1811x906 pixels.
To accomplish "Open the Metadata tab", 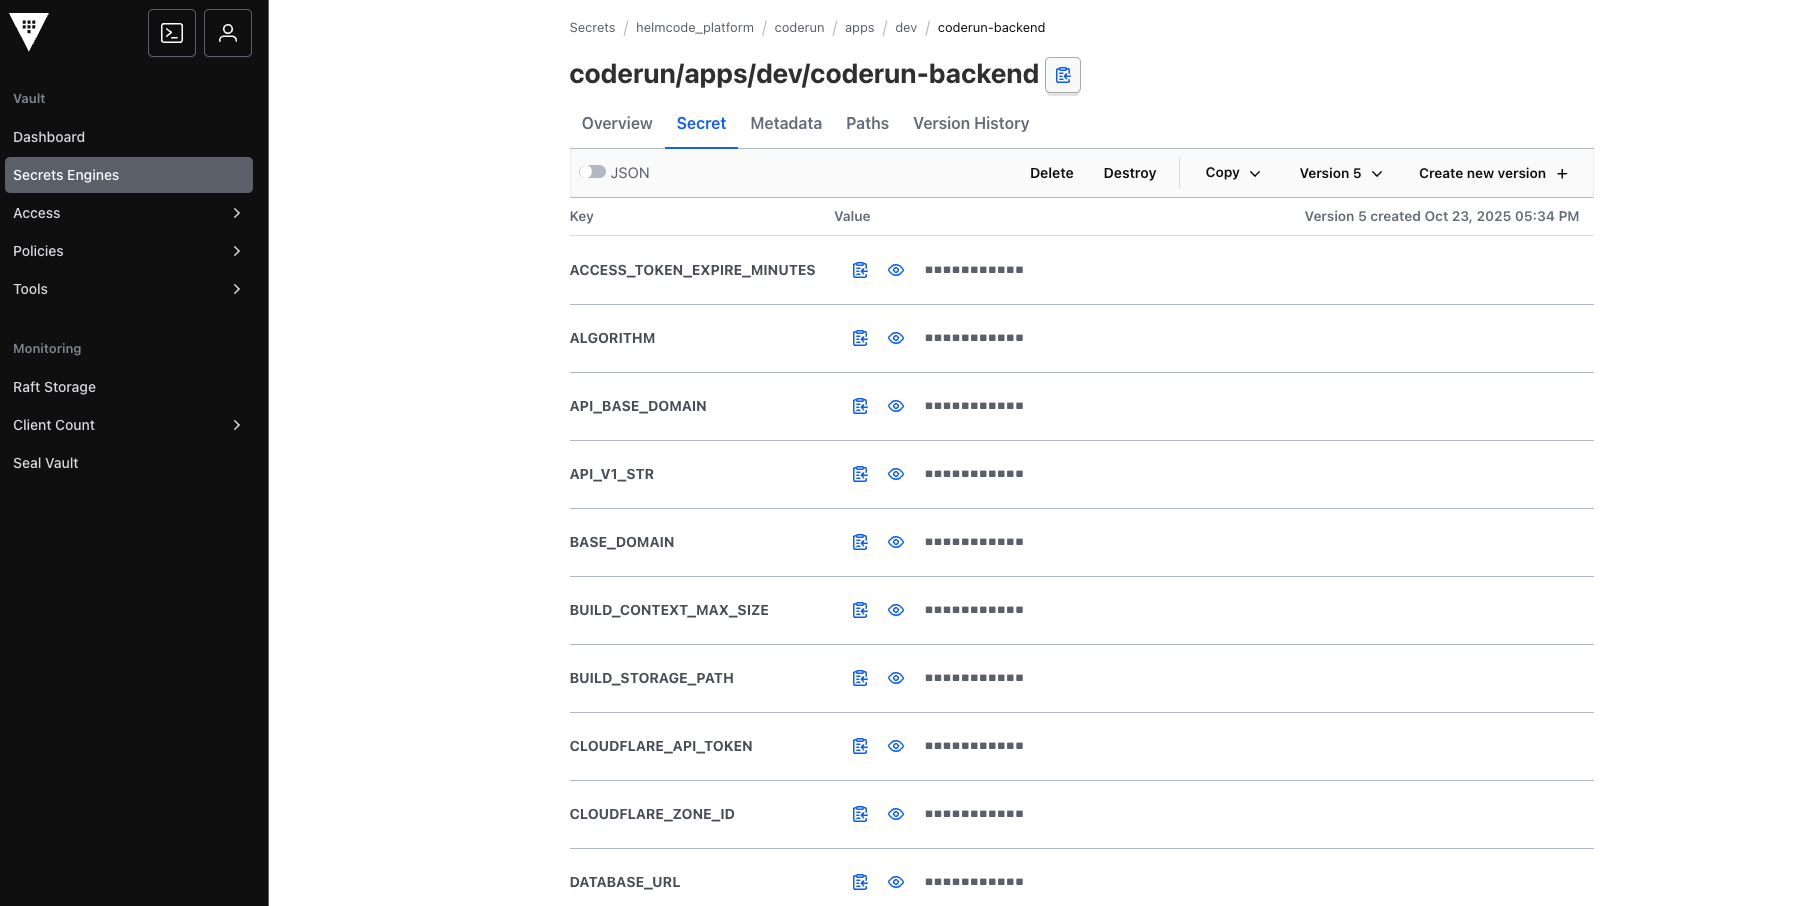I will [x=785, y=123].
